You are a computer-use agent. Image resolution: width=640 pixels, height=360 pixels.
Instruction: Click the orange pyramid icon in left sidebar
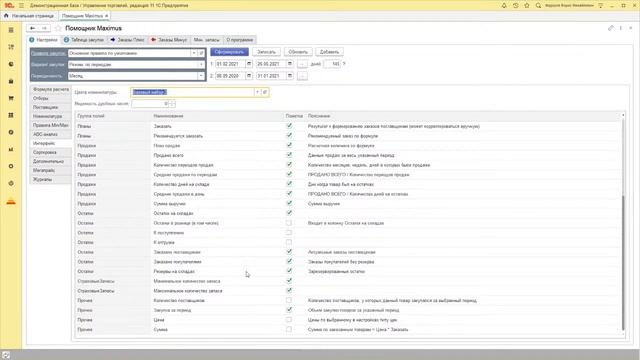click(x=11, y=201)
